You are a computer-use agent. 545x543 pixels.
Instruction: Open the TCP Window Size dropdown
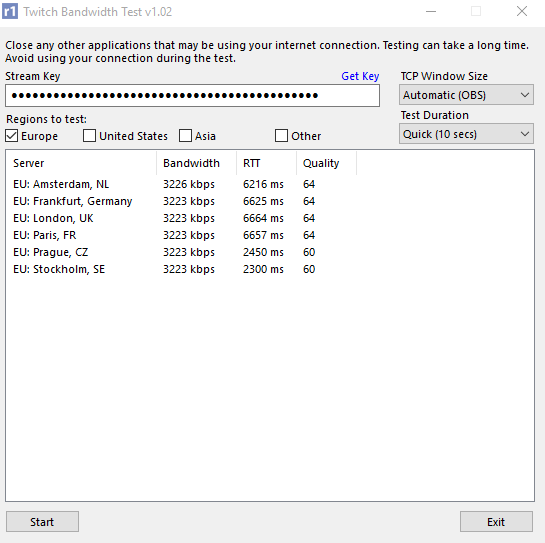(x=466, y=95)
